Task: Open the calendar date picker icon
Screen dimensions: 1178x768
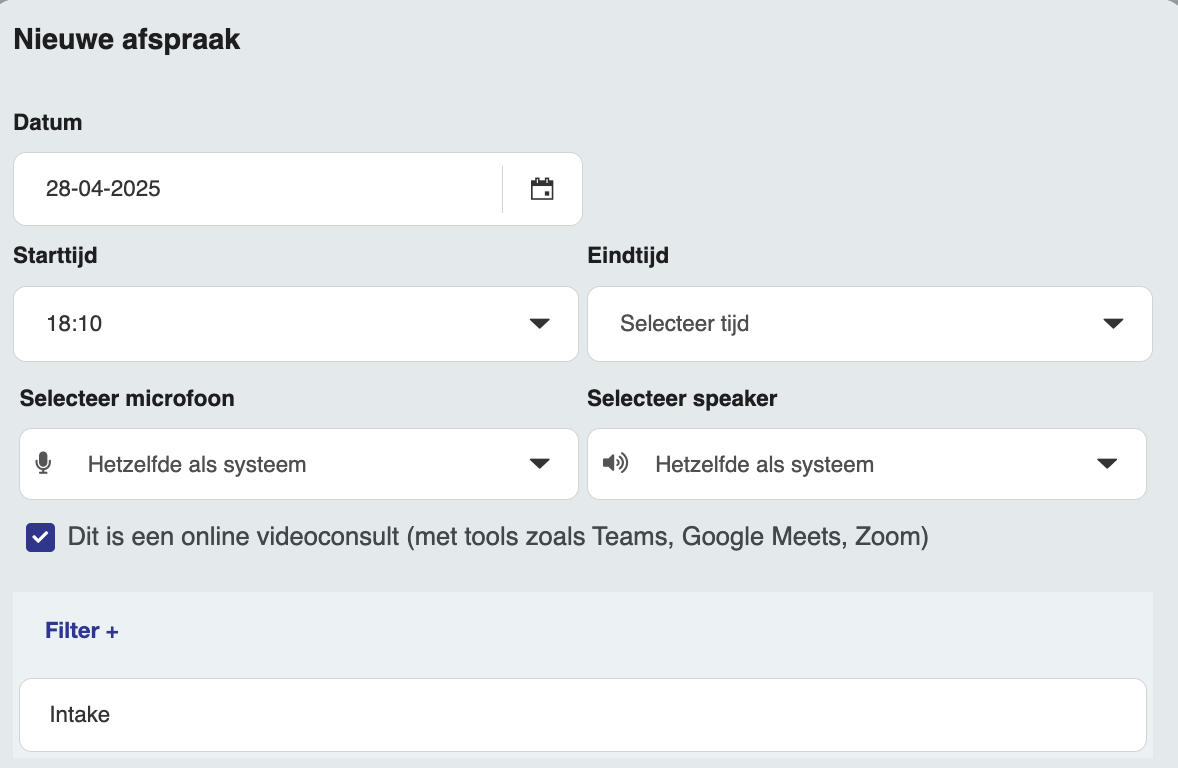Action: (x=542, y=189)
